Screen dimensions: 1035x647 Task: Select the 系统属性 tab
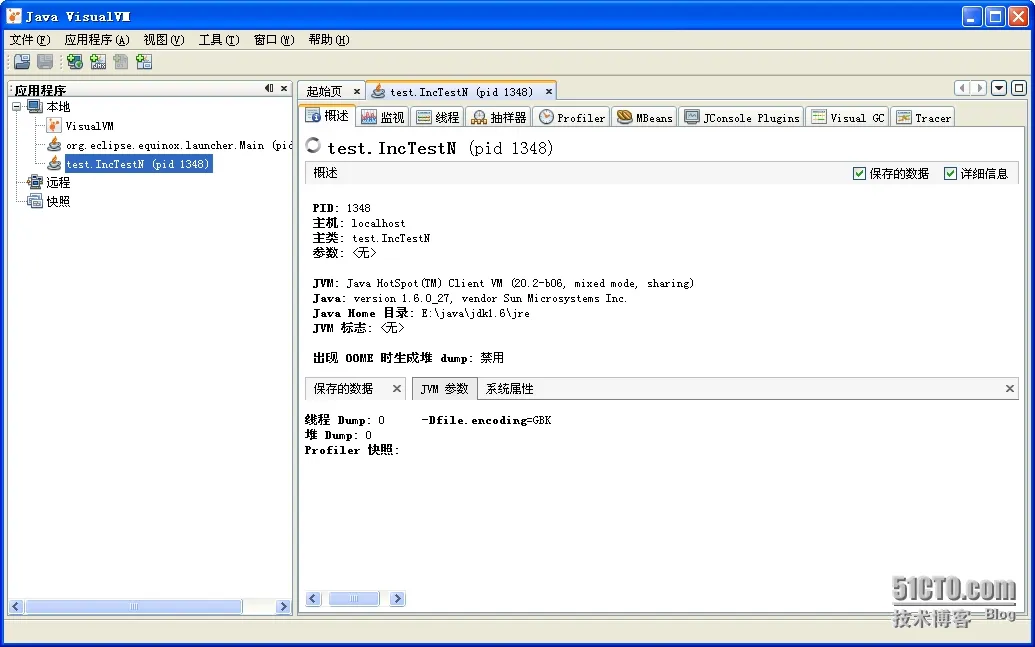point(510,389)
